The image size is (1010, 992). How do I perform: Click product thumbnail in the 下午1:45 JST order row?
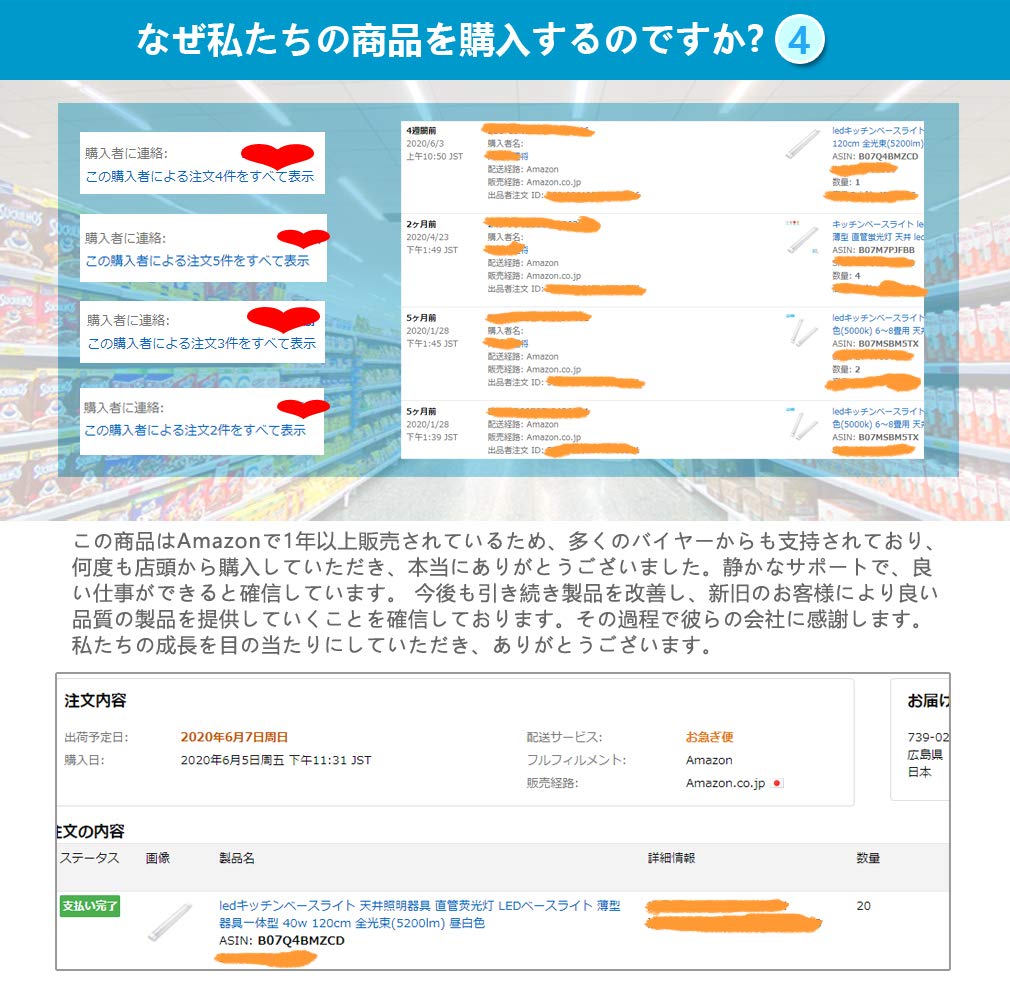pos(801,331)
